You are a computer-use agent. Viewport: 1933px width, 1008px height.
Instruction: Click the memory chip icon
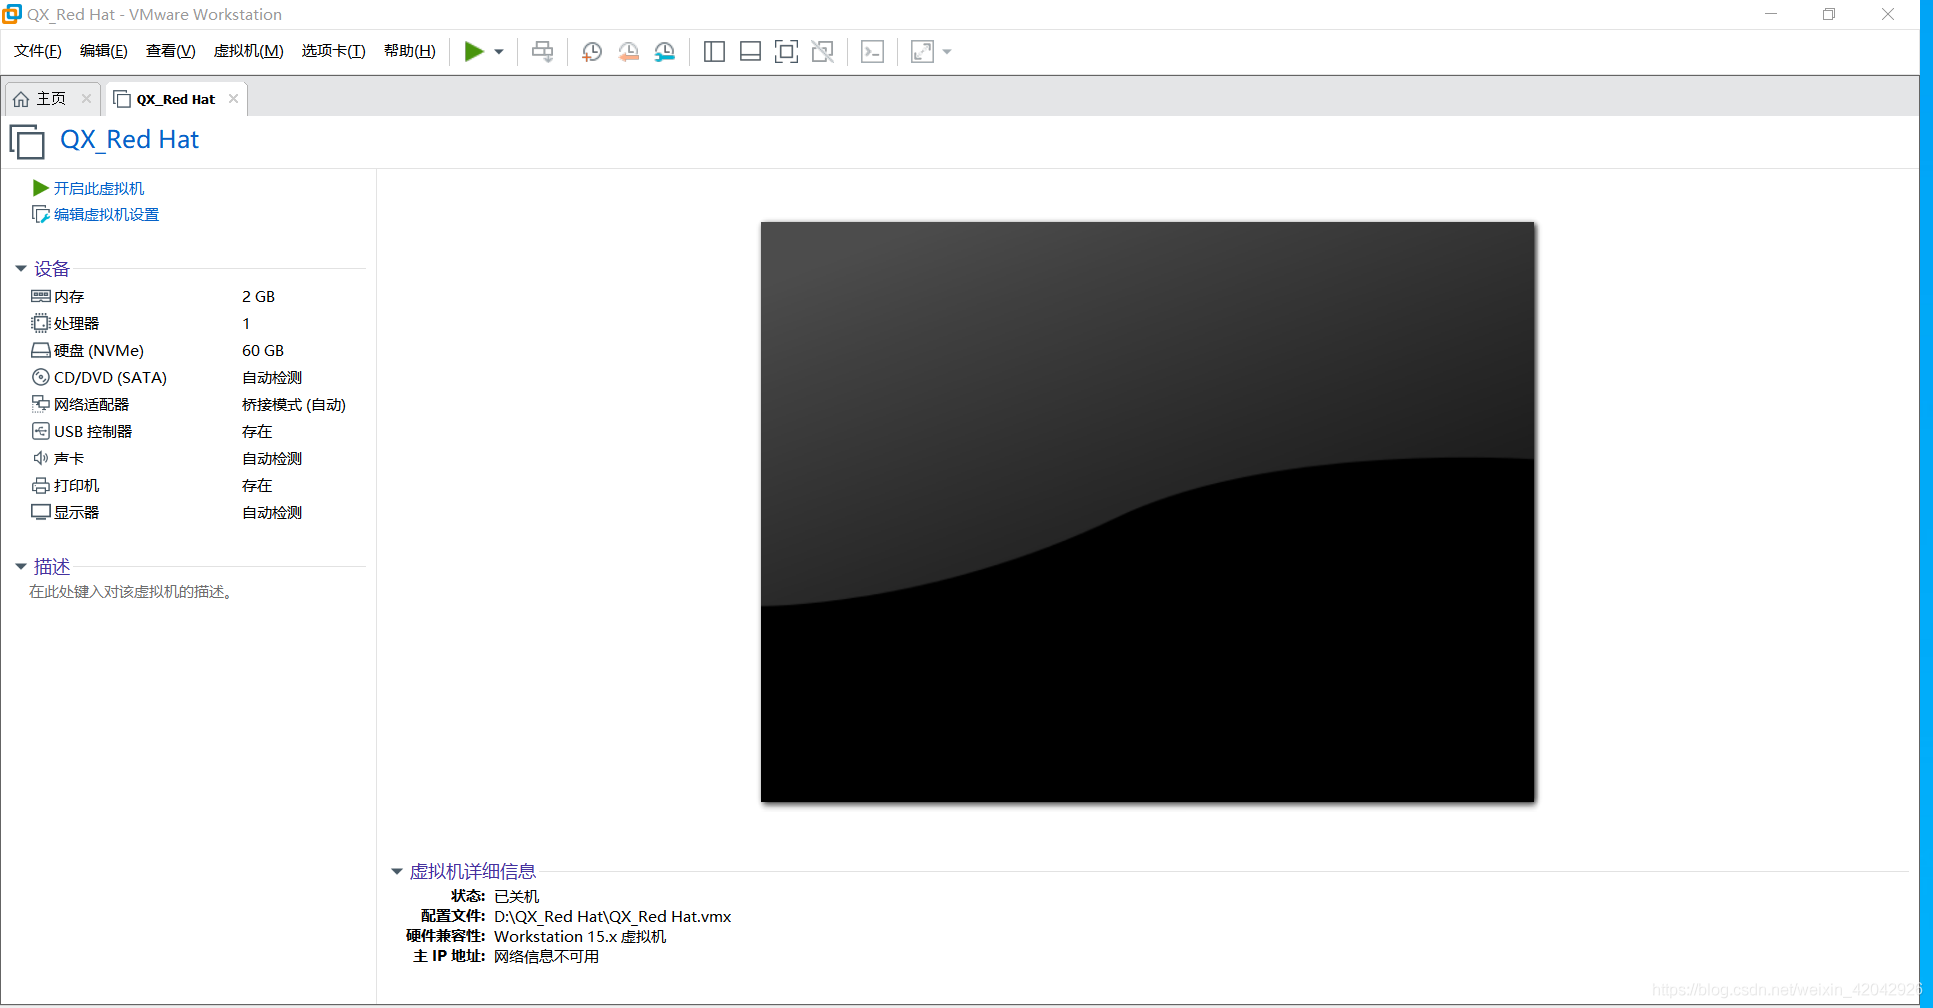40,296
